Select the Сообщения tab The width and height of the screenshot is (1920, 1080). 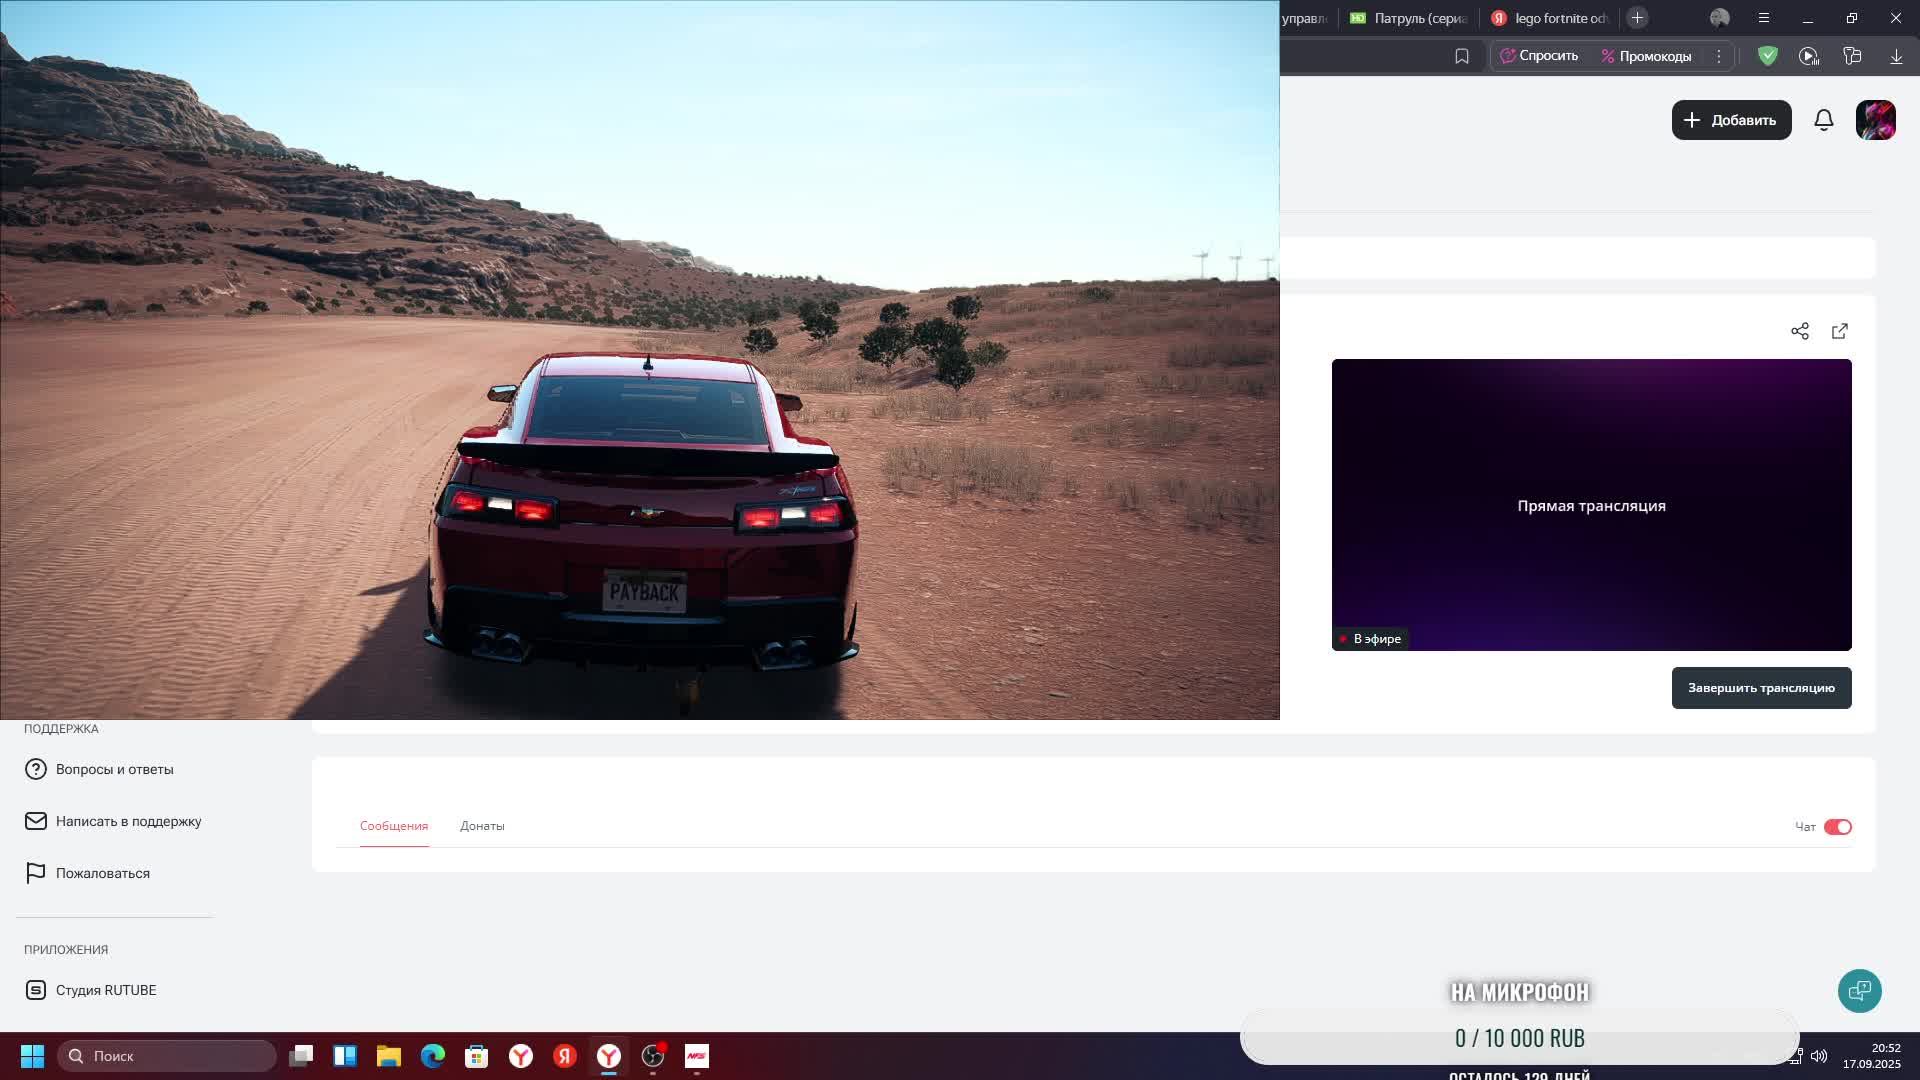[394, 826]
